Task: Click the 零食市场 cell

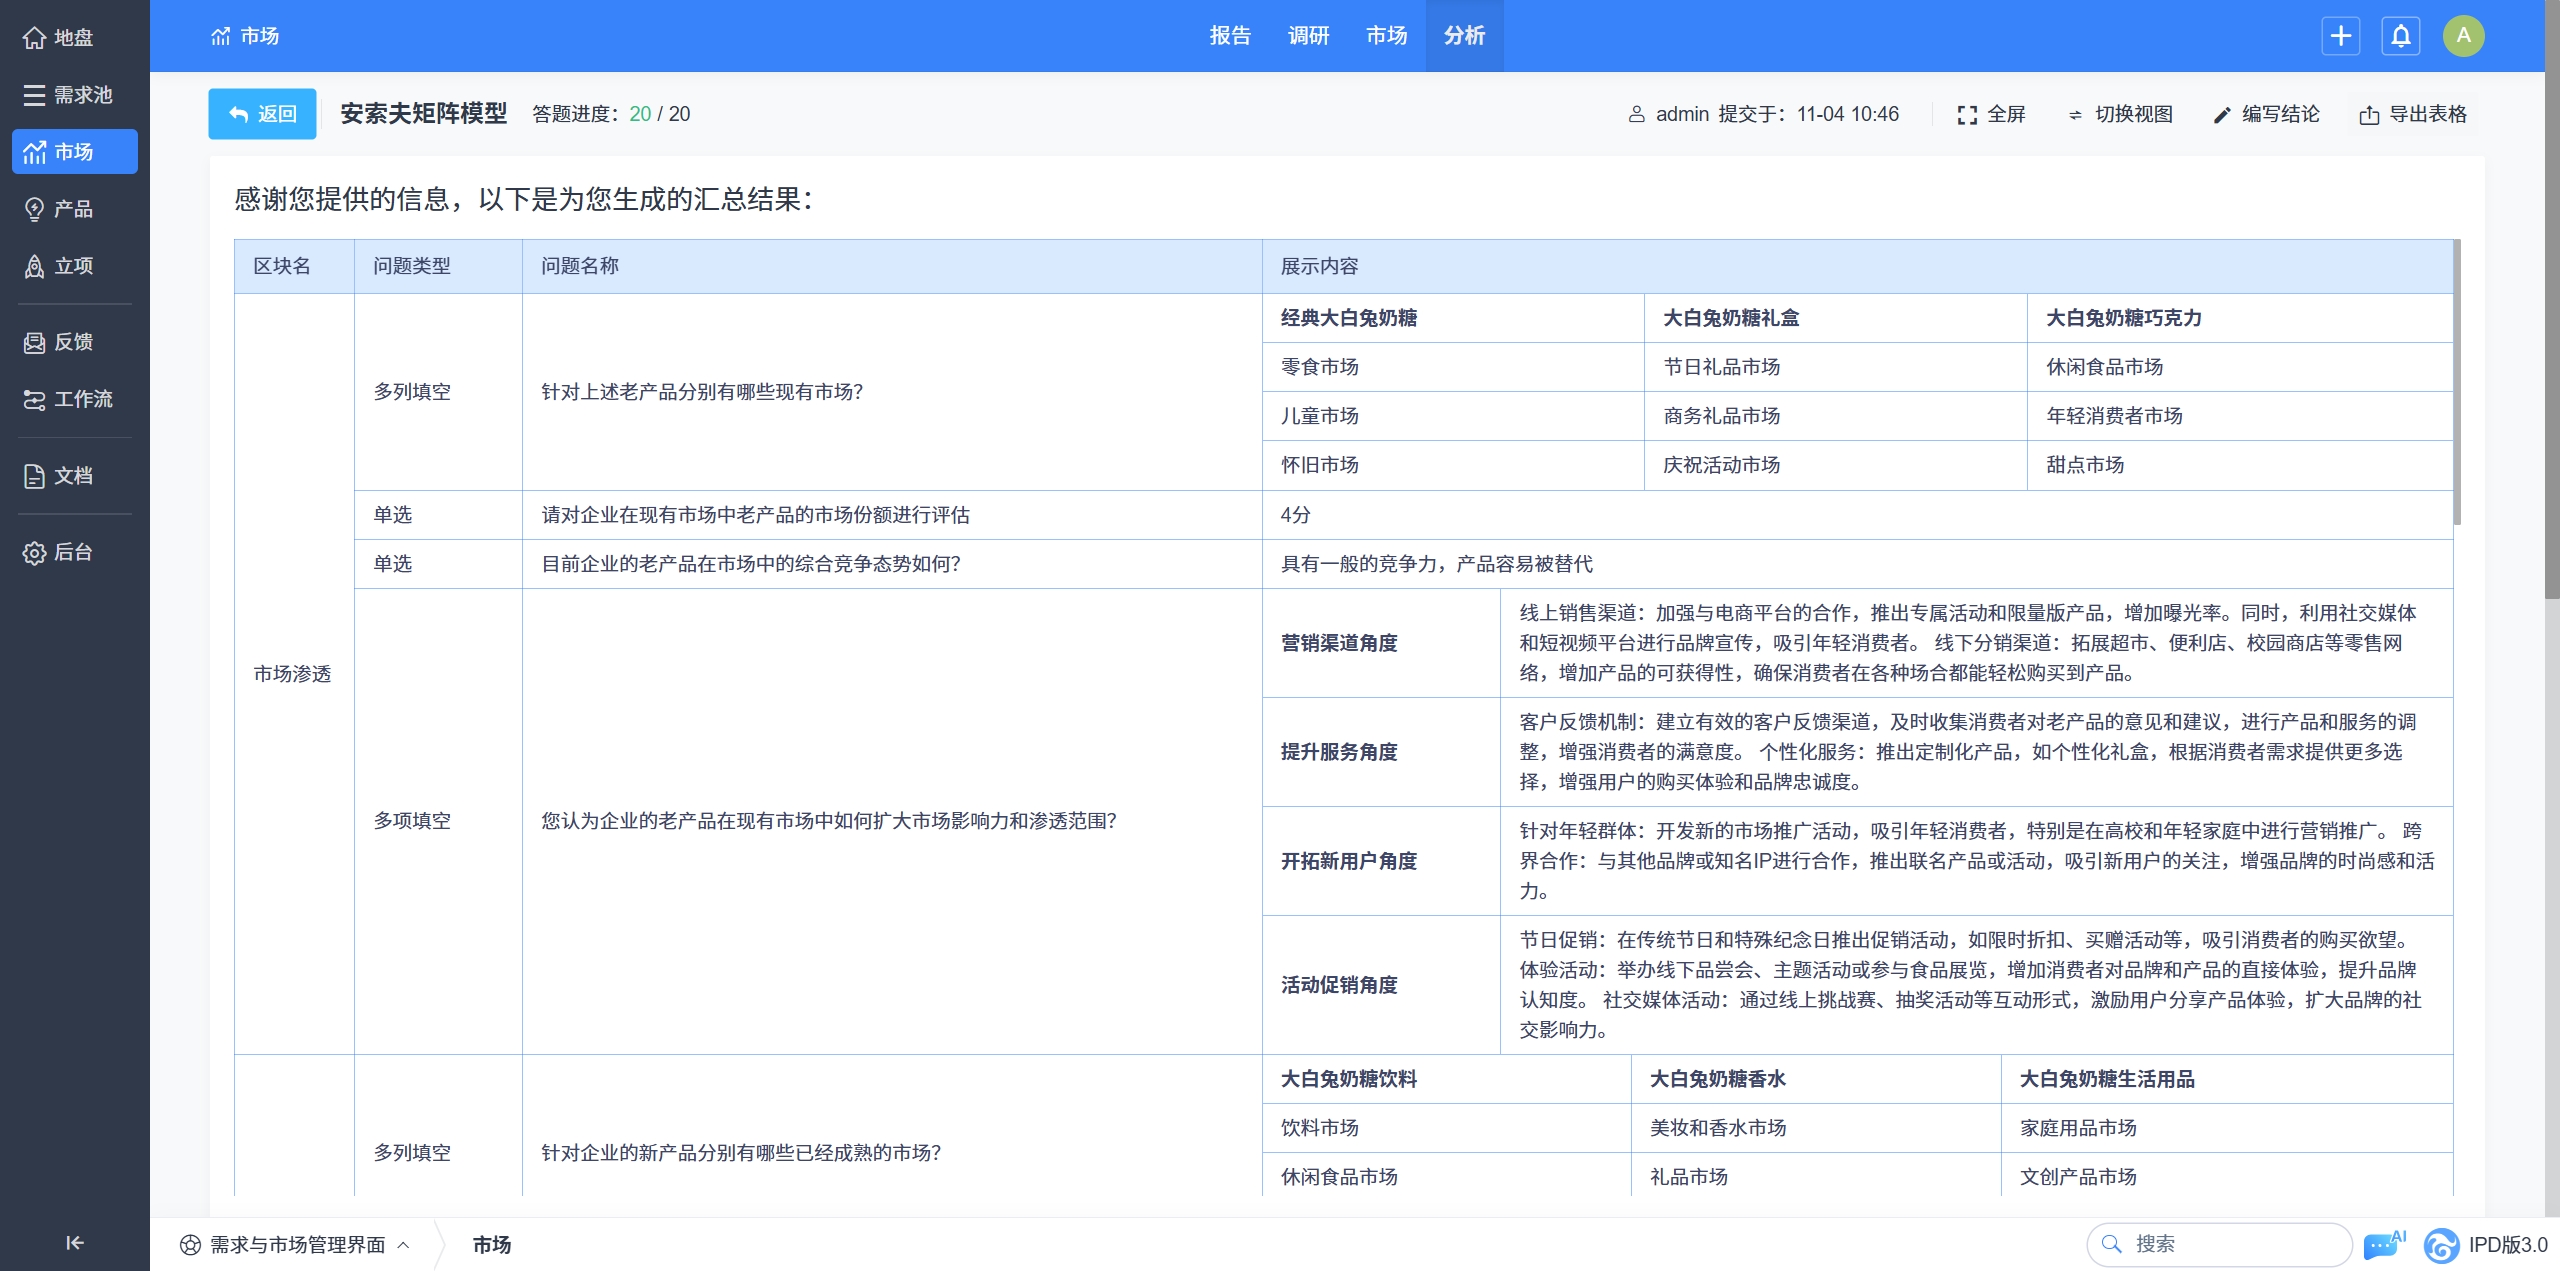Action: [1453, 367]
